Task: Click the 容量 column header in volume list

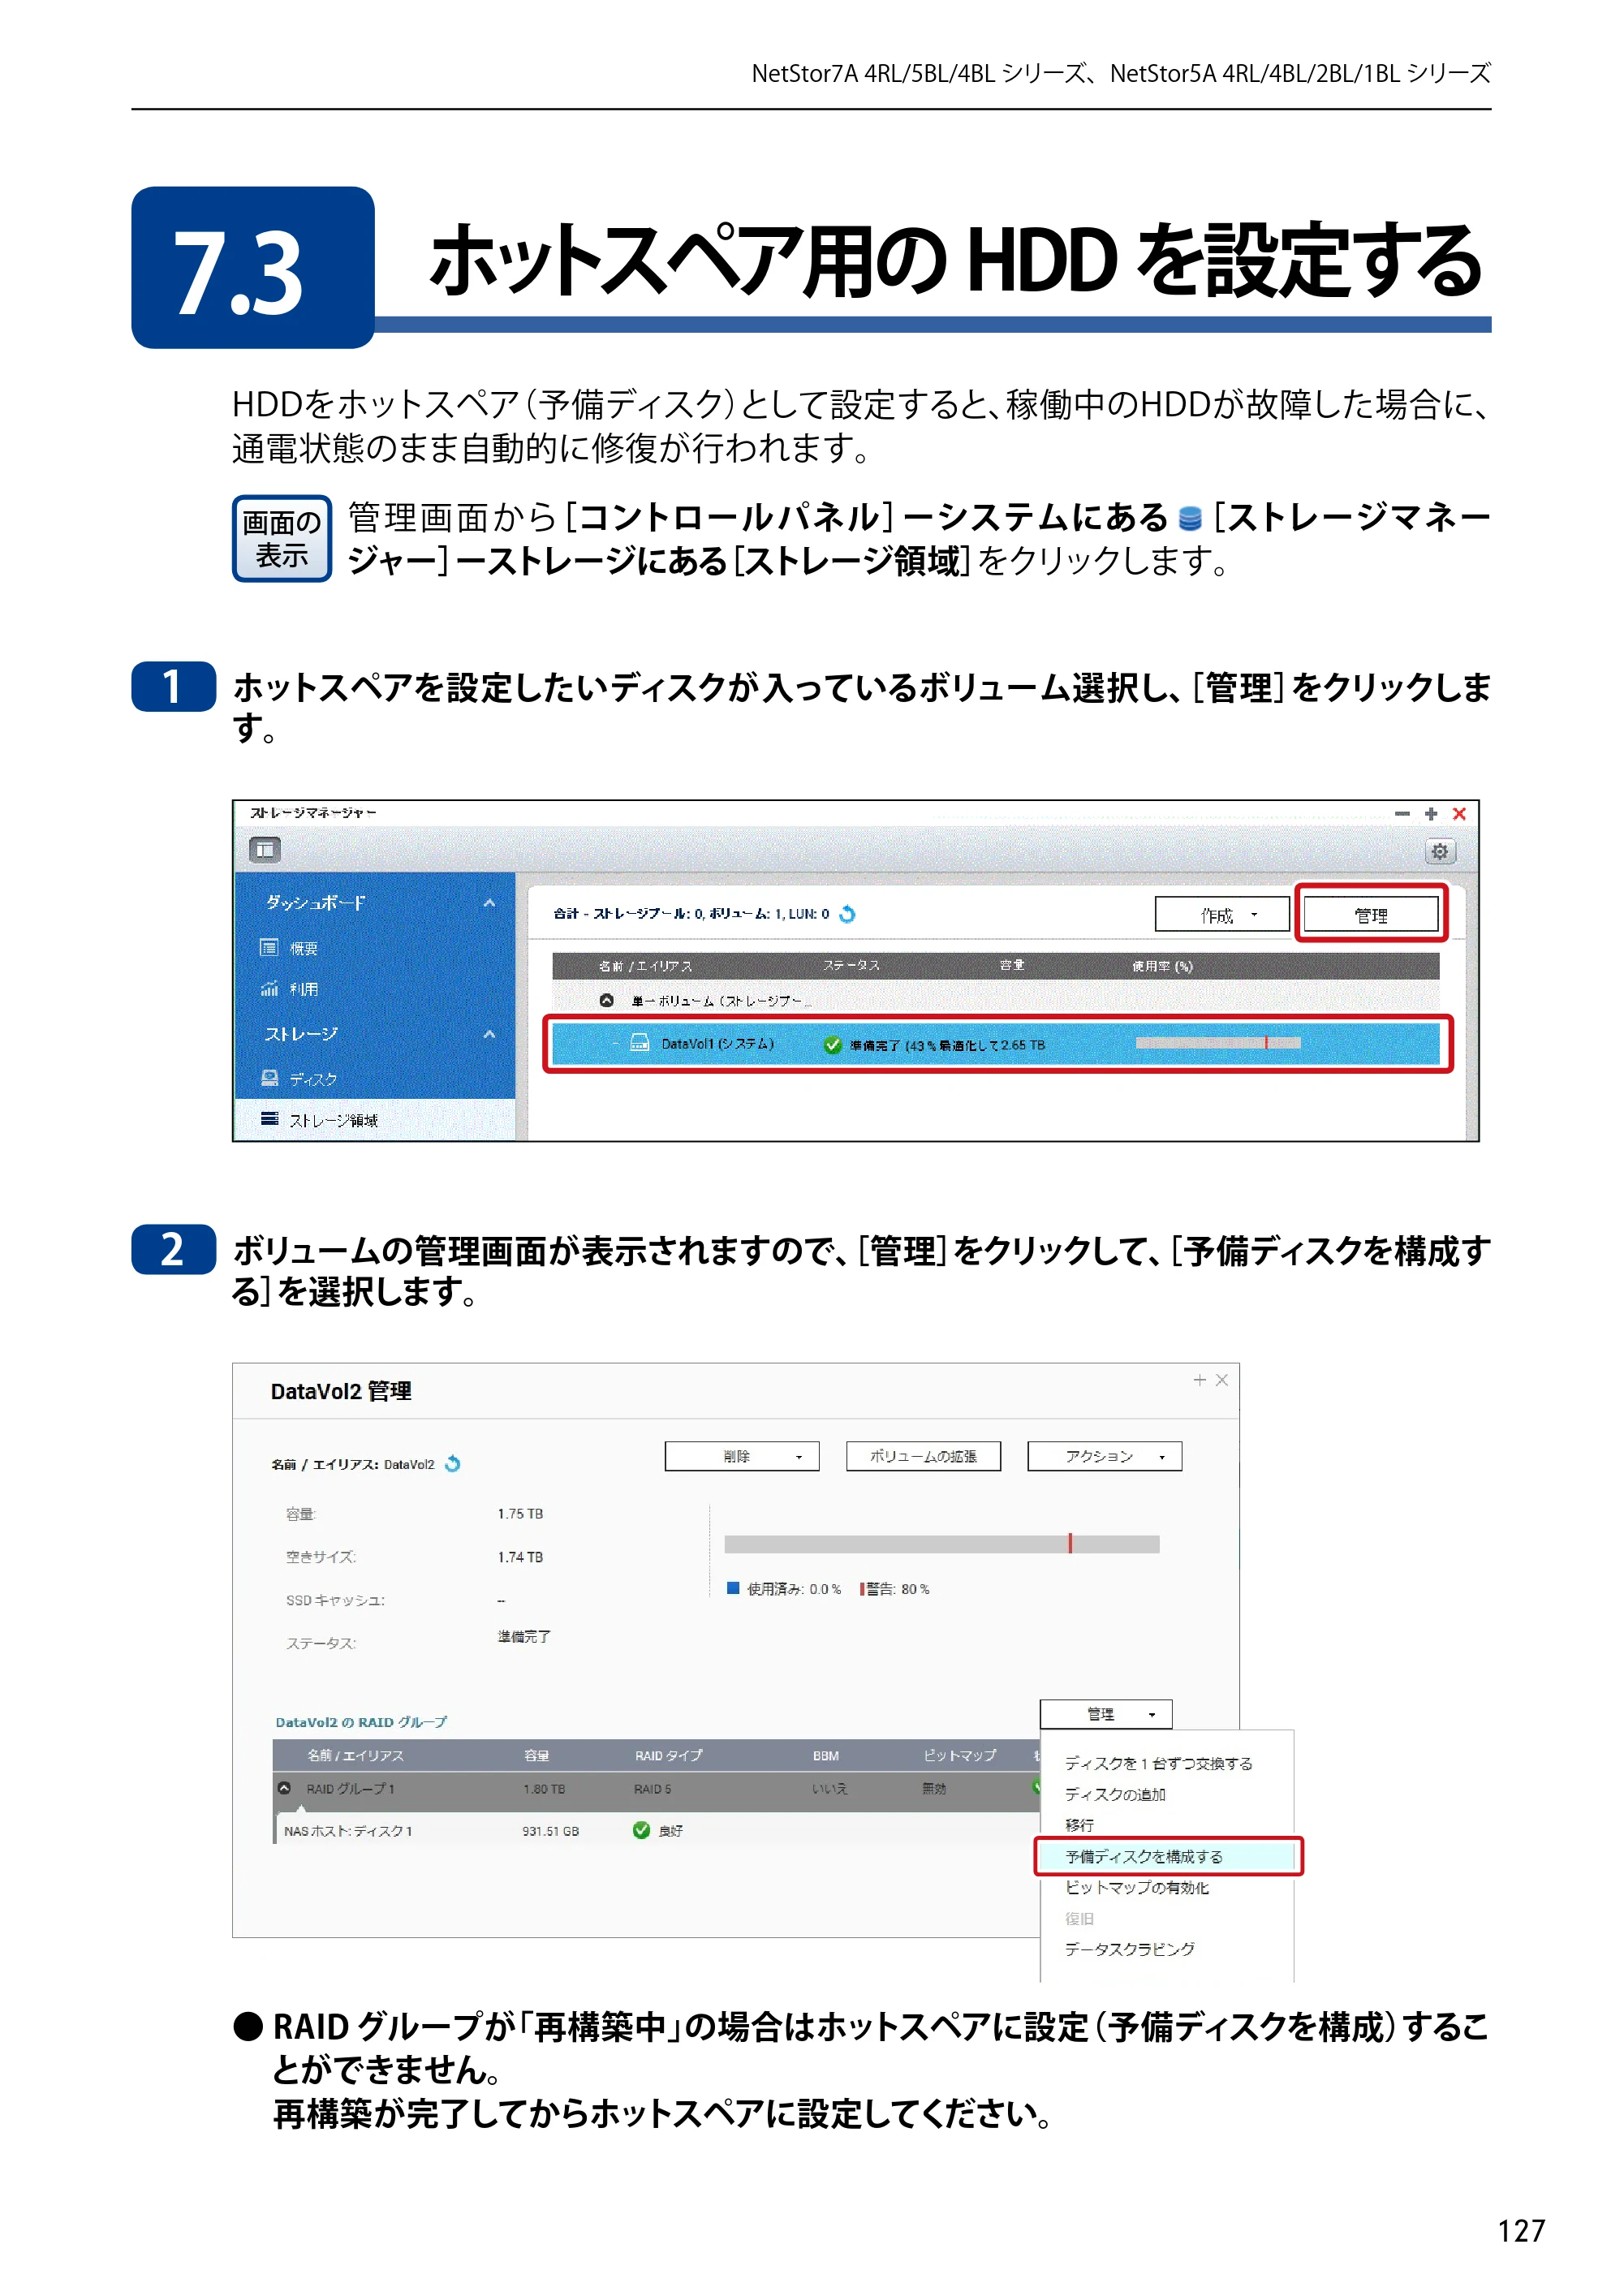Action: click(1011, 965)
